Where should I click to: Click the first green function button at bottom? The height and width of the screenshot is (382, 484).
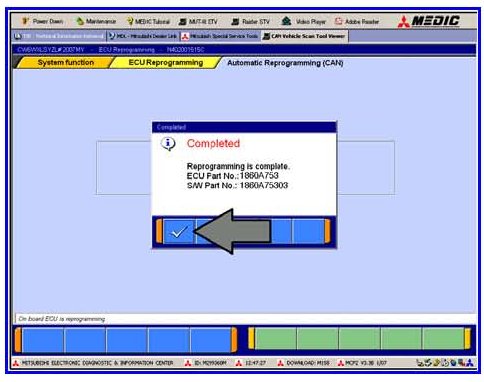click(276, 339)
